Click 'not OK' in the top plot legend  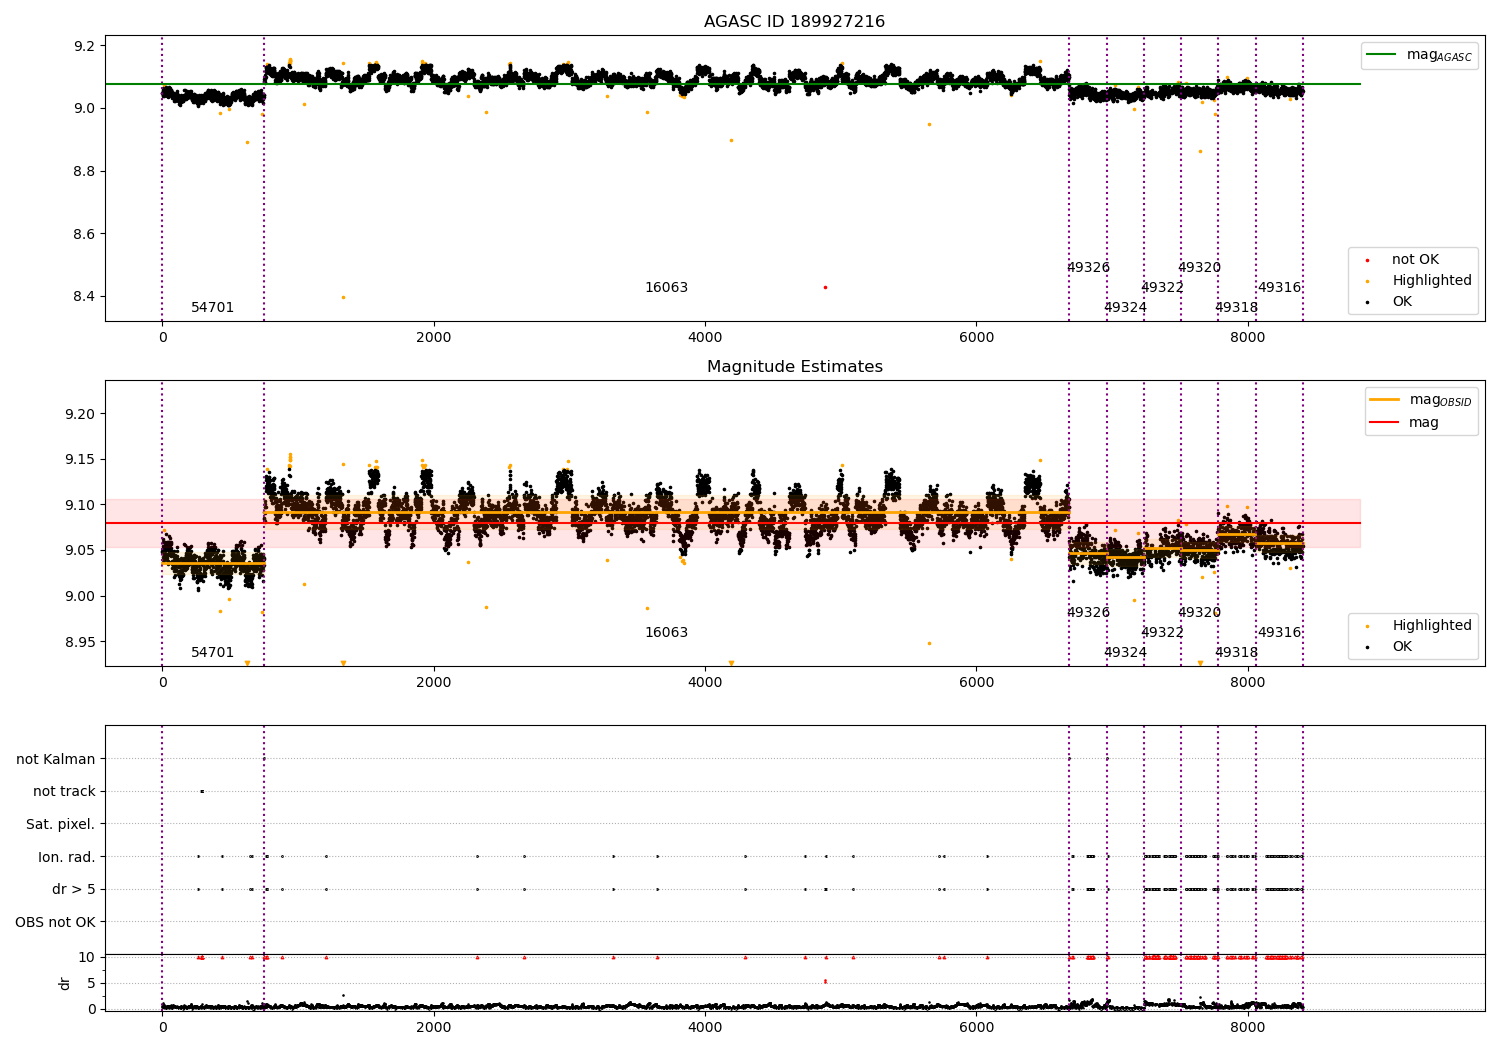[x=1415, y=260]
